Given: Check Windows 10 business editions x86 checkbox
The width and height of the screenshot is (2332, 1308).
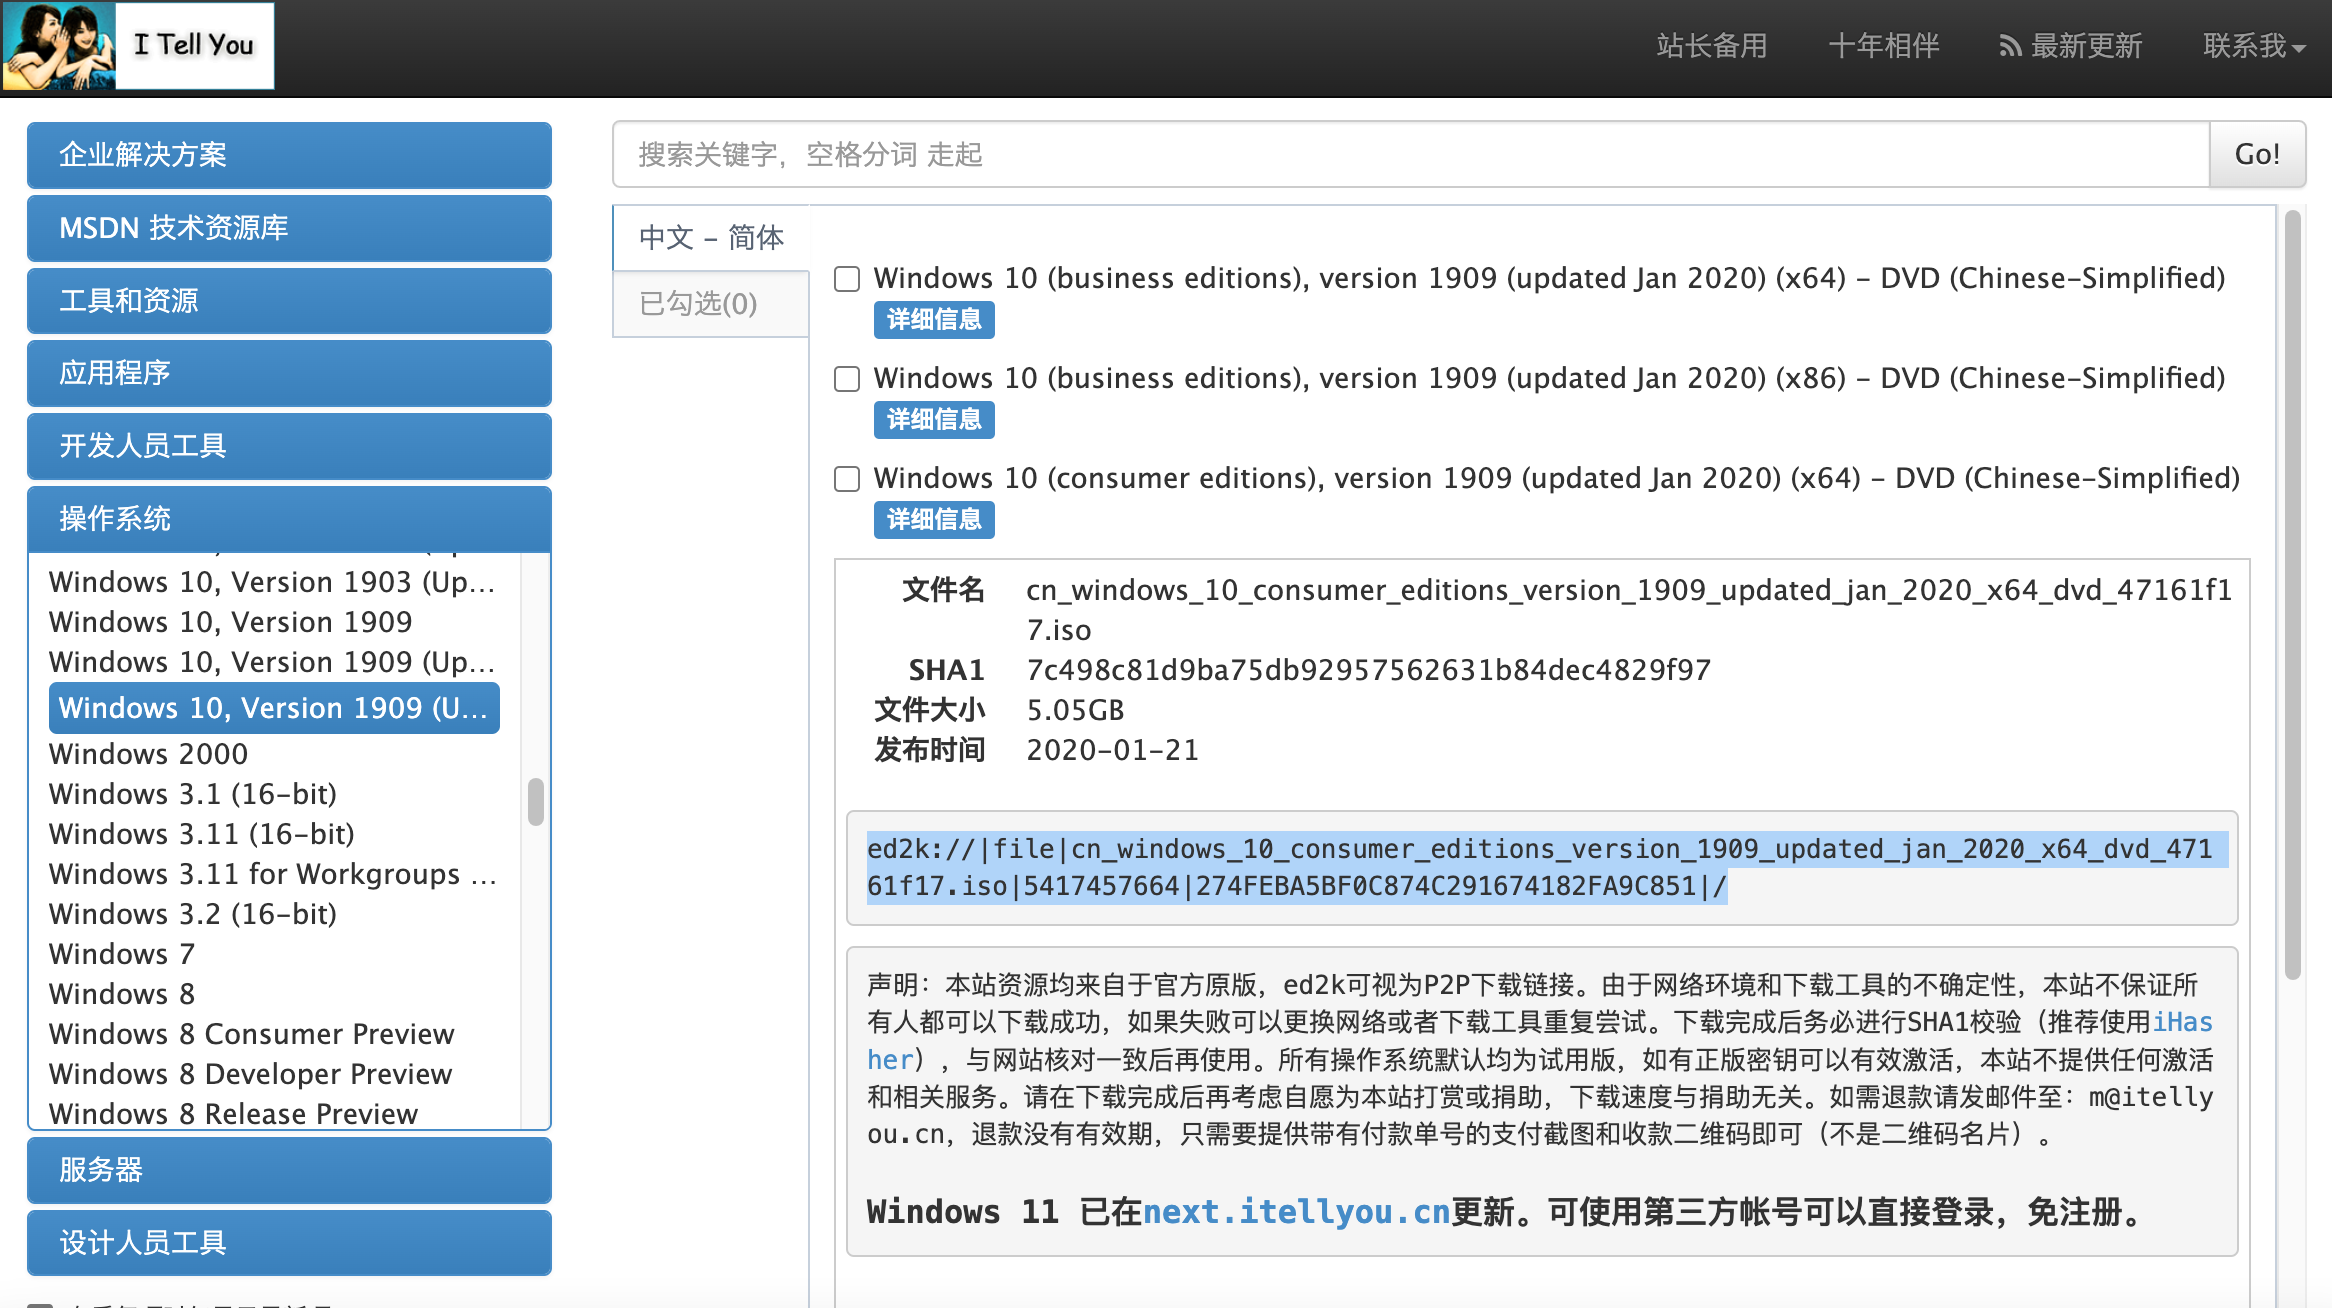Looking at the screenshot, I should 847,379.
